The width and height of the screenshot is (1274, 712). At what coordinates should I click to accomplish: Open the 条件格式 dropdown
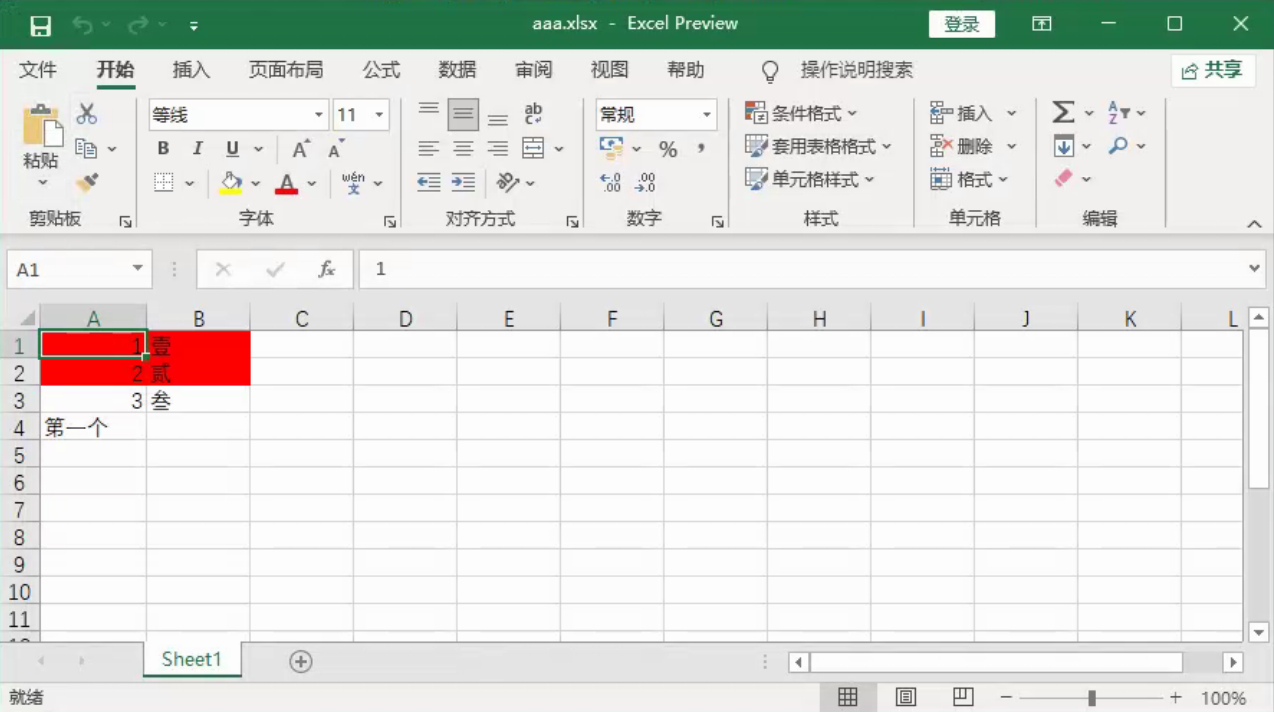pos(802,113)
